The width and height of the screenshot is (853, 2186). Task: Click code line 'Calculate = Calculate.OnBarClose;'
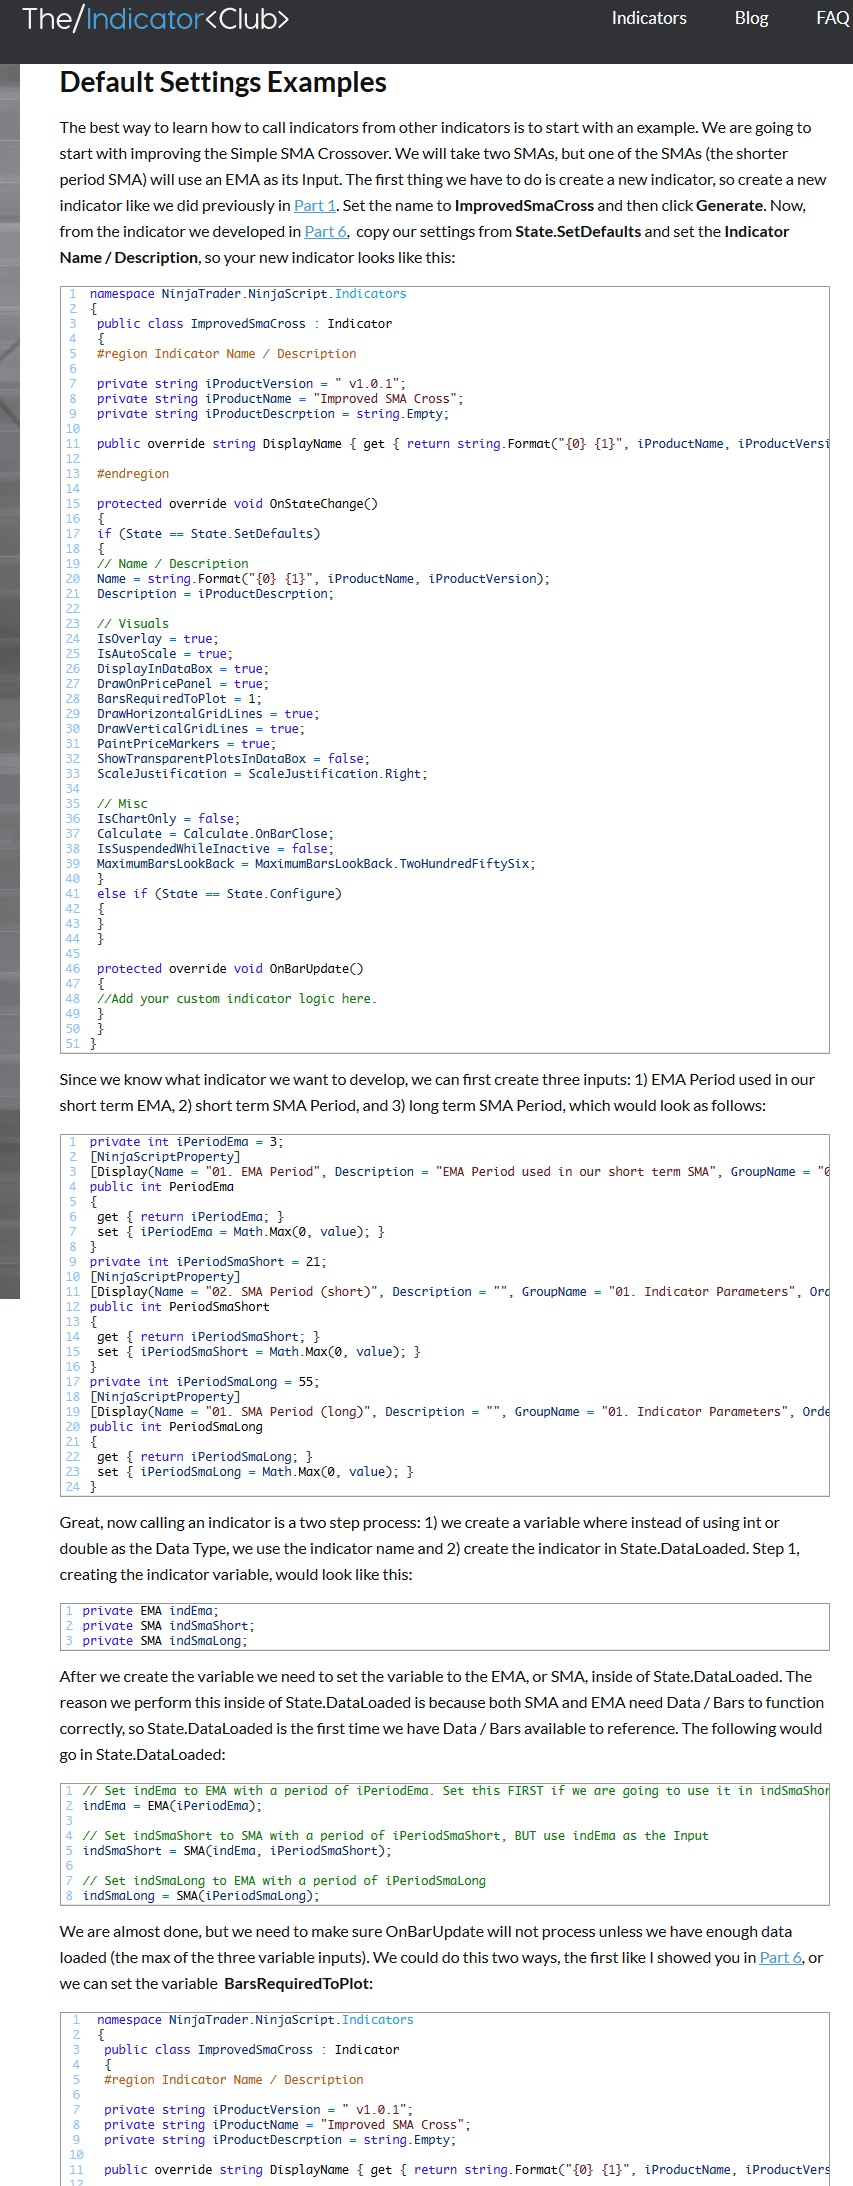(x=215, y=834)
